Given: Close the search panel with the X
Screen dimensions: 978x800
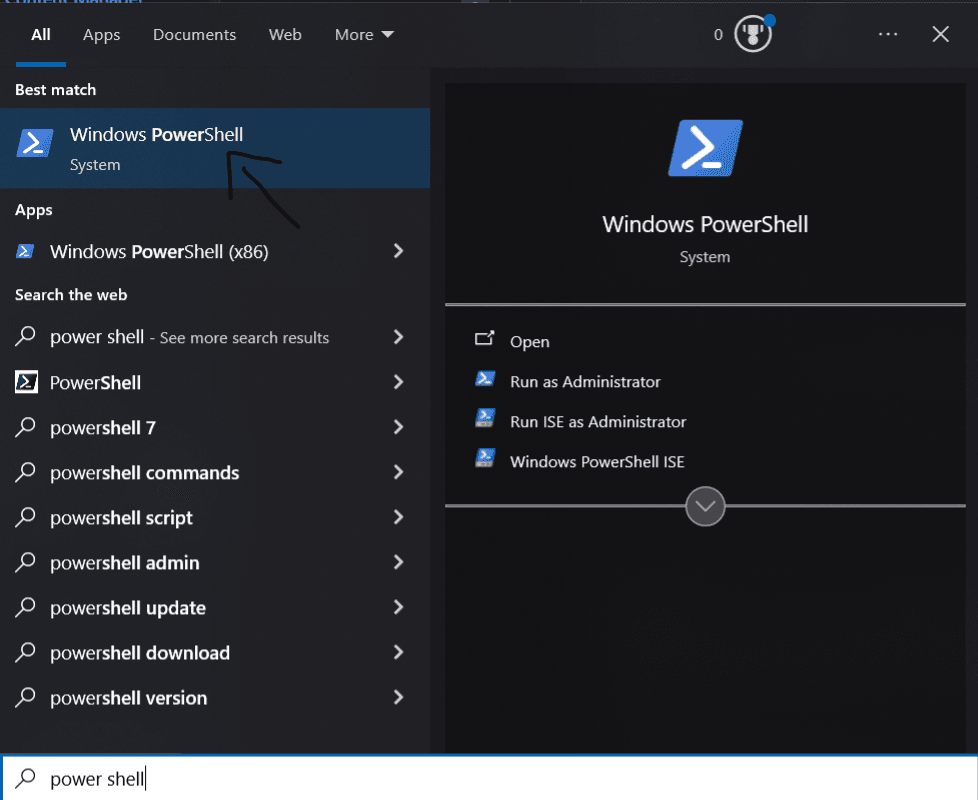Looking at the screenshot, I should tap(941, 34).
